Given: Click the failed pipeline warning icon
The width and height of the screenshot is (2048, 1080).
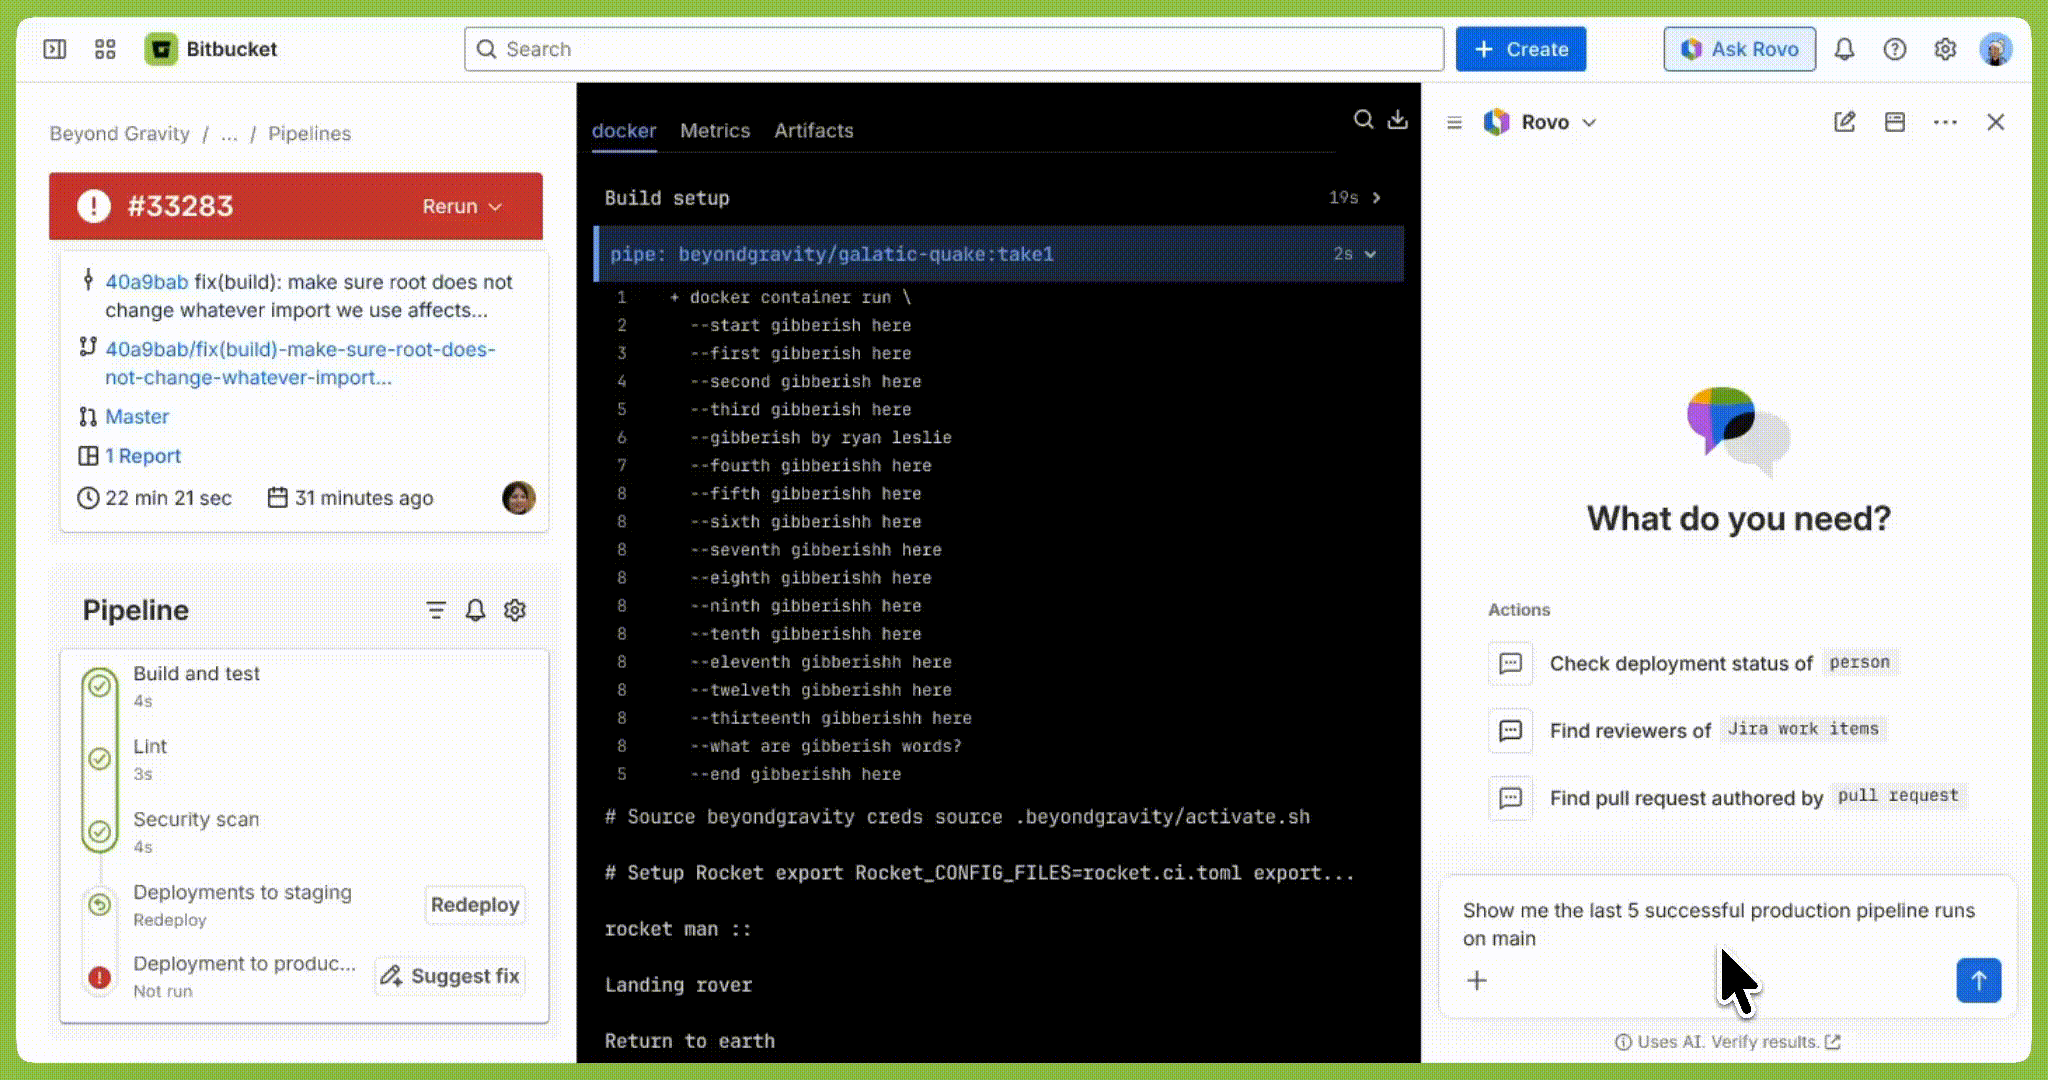Looking at the screenshot, I should pos(94,206).
